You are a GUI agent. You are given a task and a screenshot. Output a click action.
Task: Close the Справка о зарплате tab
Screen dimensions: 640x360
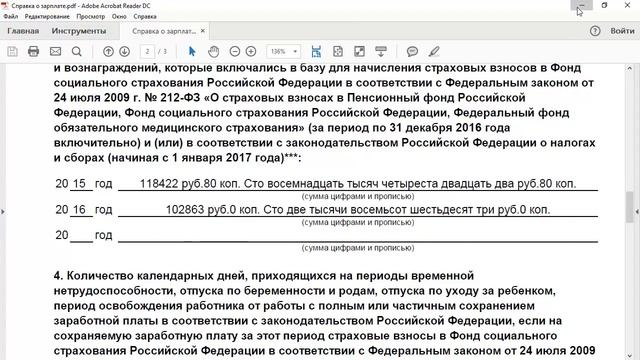pos(202,31)
